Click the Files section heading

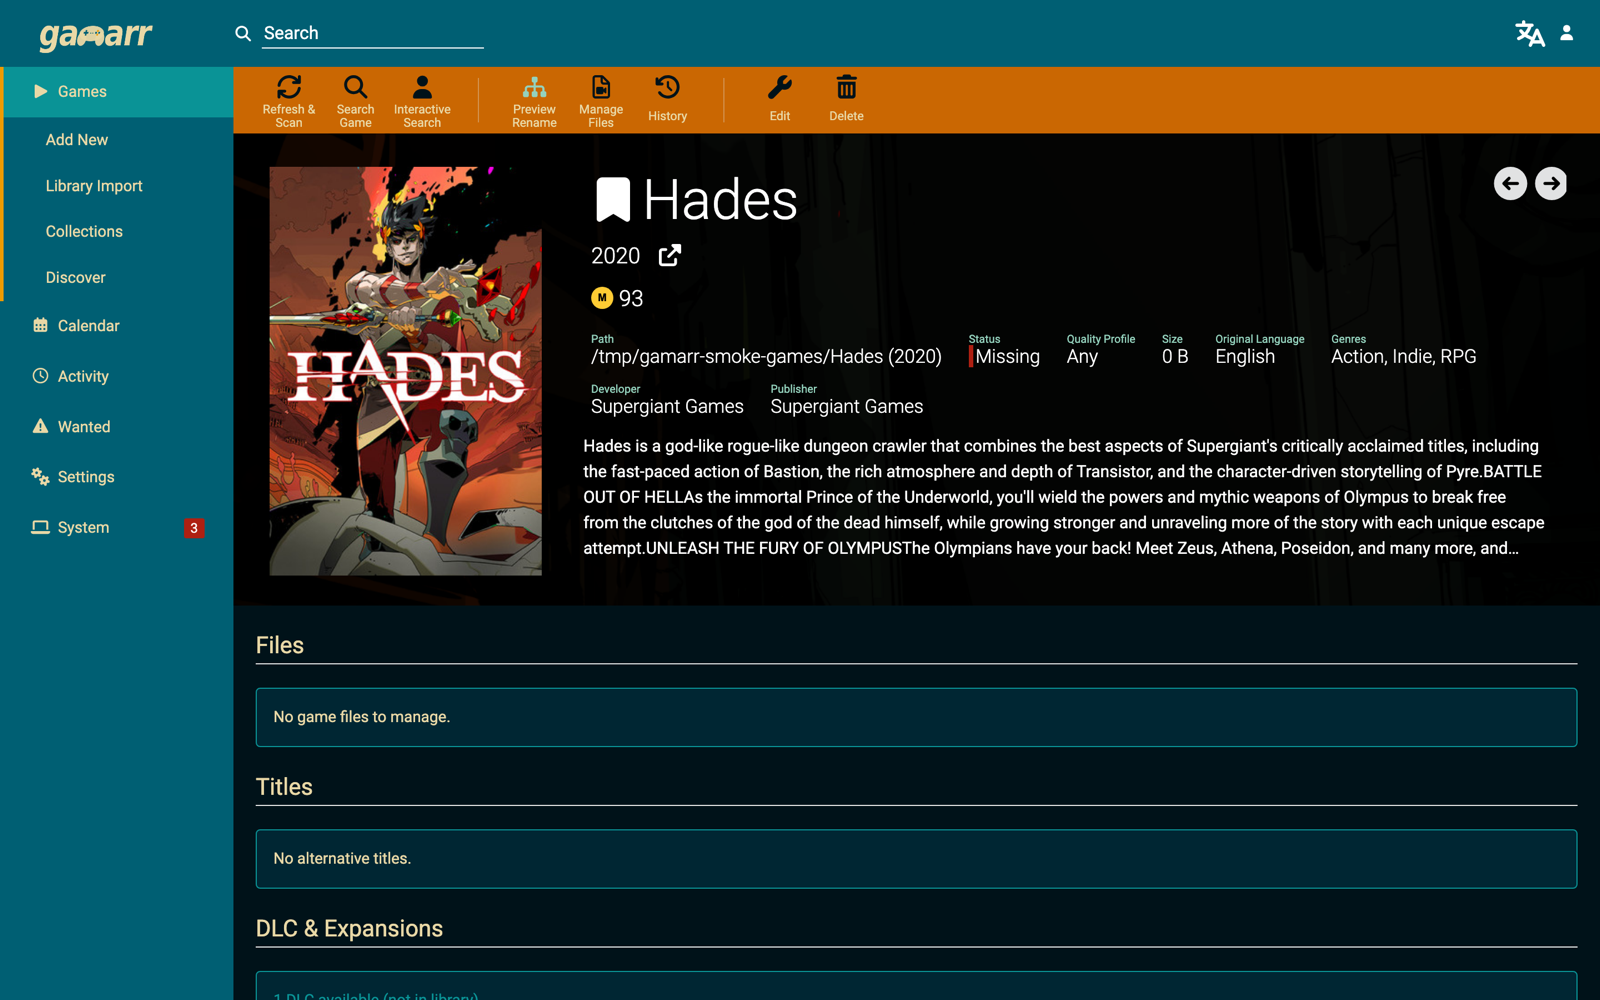click(x=280, y=646)
